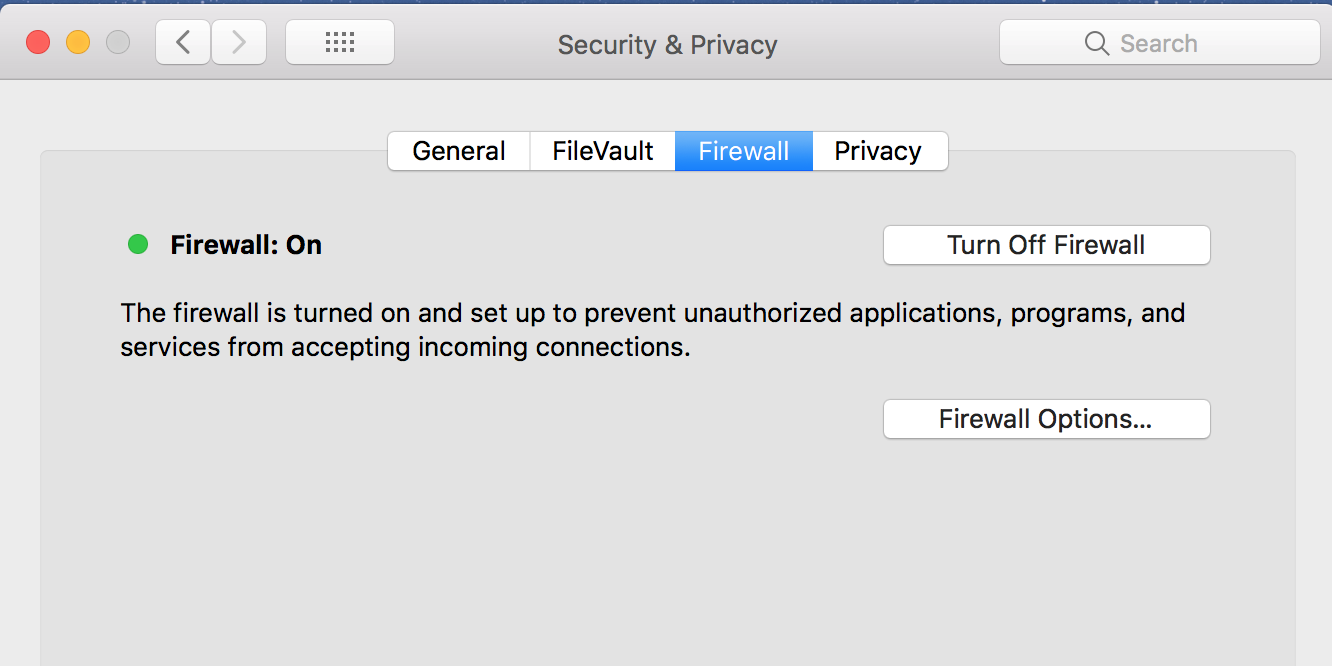Click the "Firewall: On" status label
1332x666 pixels.
point(246,245)
